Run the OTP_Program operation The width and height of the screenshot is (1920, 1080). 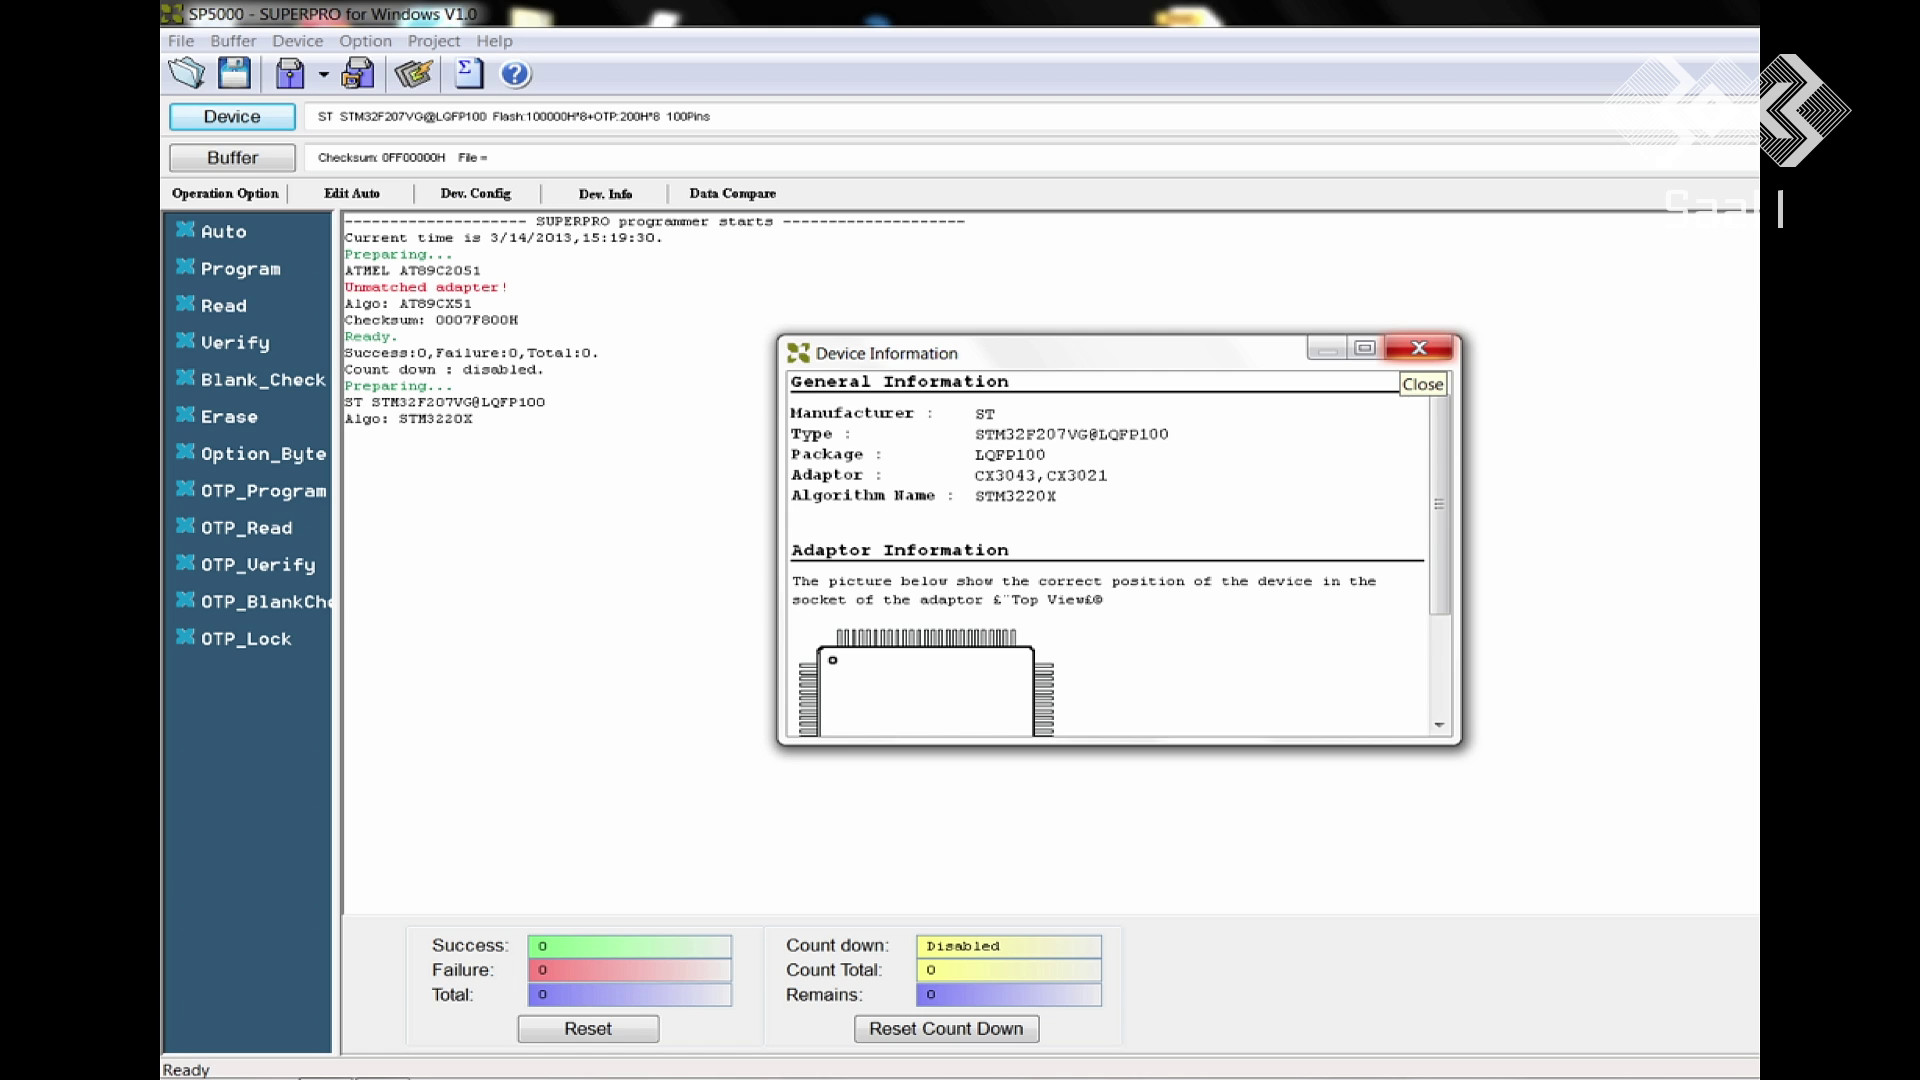(251, 490)
